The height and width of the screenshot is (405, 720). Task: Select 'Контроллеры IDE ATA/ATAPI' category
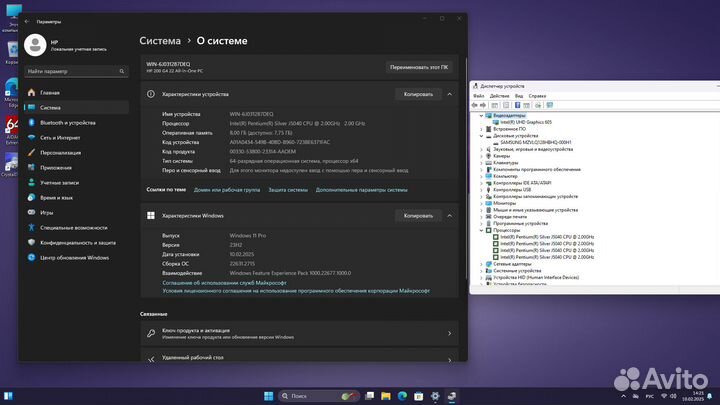point(522,183)
